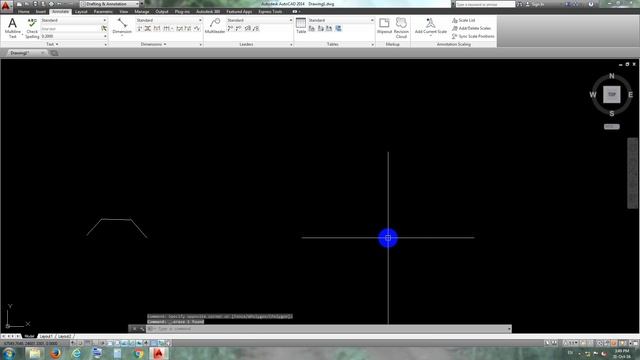Click N on the ViewCube compass
Image resolution: width=640 pixels, height=360 pixels.
[x=611, y=76]
